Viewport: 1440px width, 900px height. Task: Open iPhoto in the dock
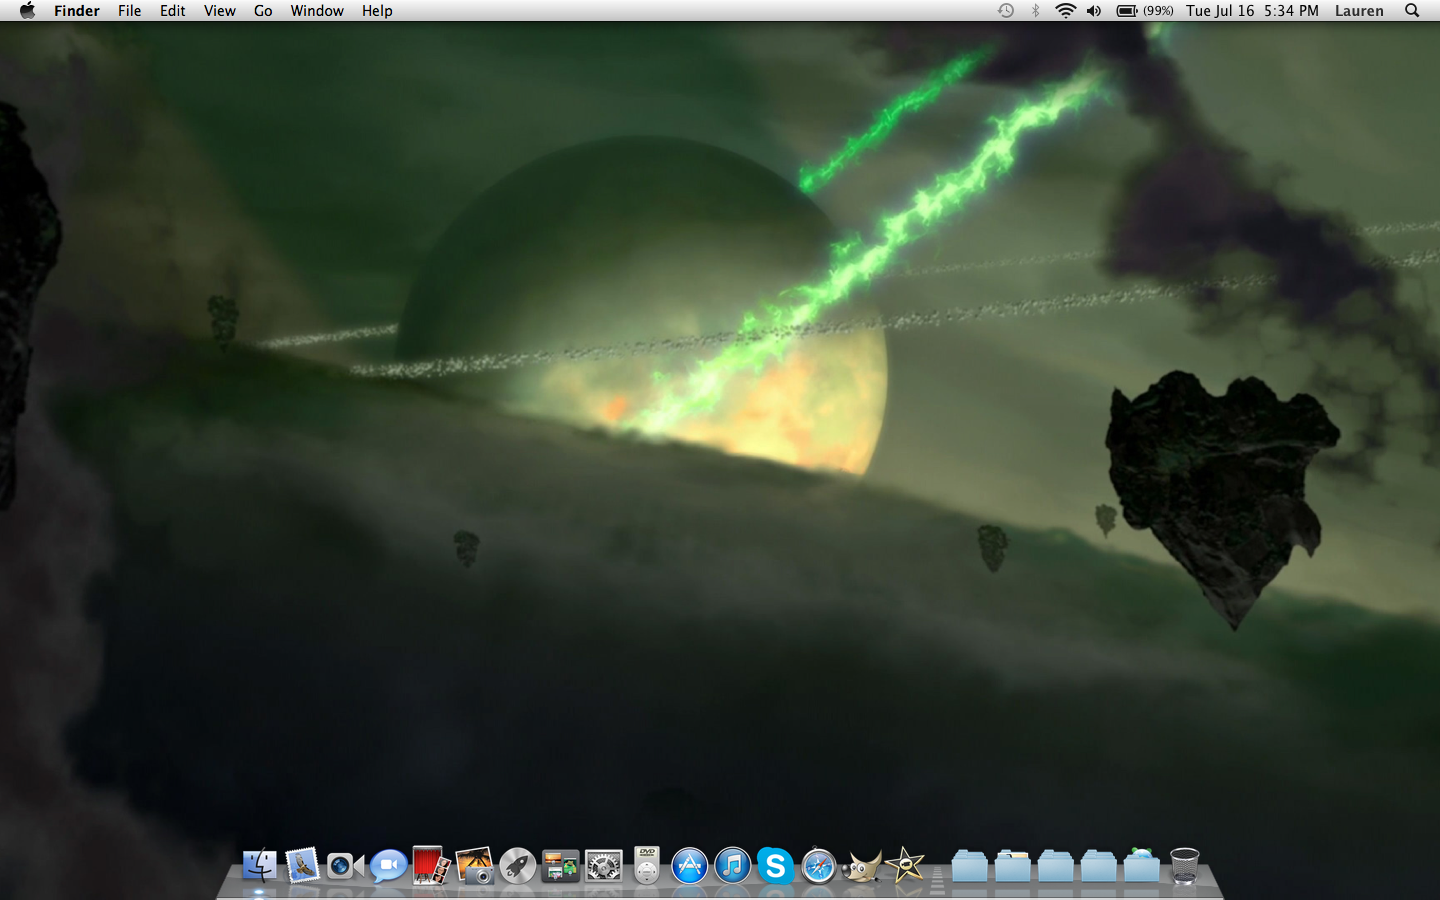coord(474,865)
